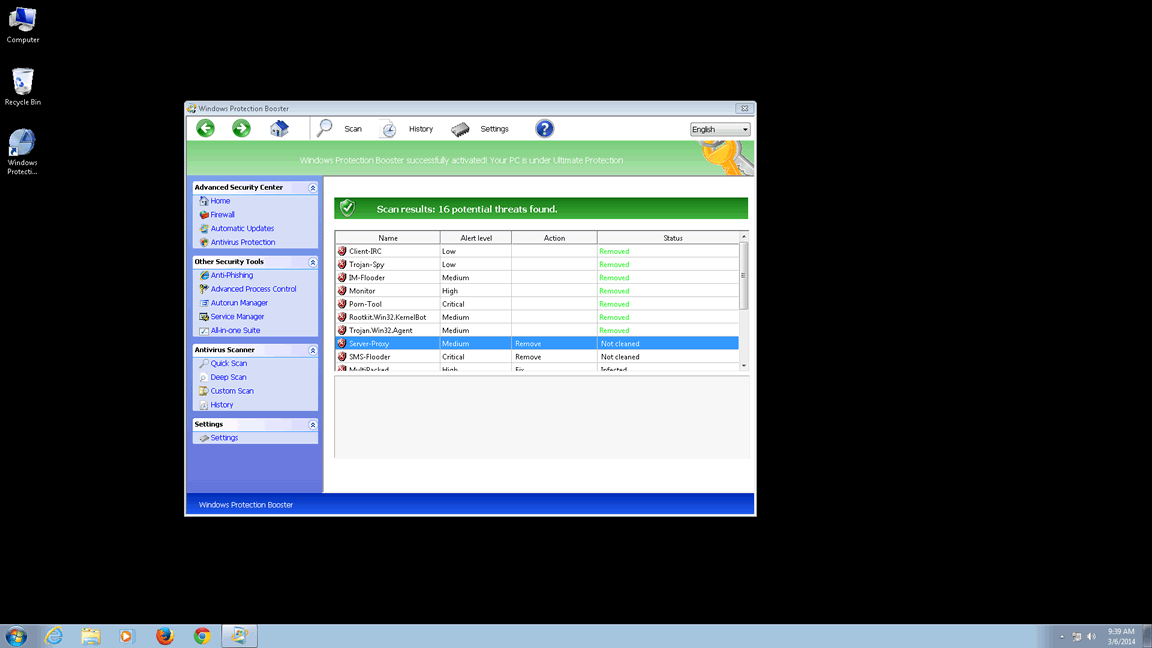1152x648 pixels.
Task: Go to home via house icon
Action: coord(279,129)
